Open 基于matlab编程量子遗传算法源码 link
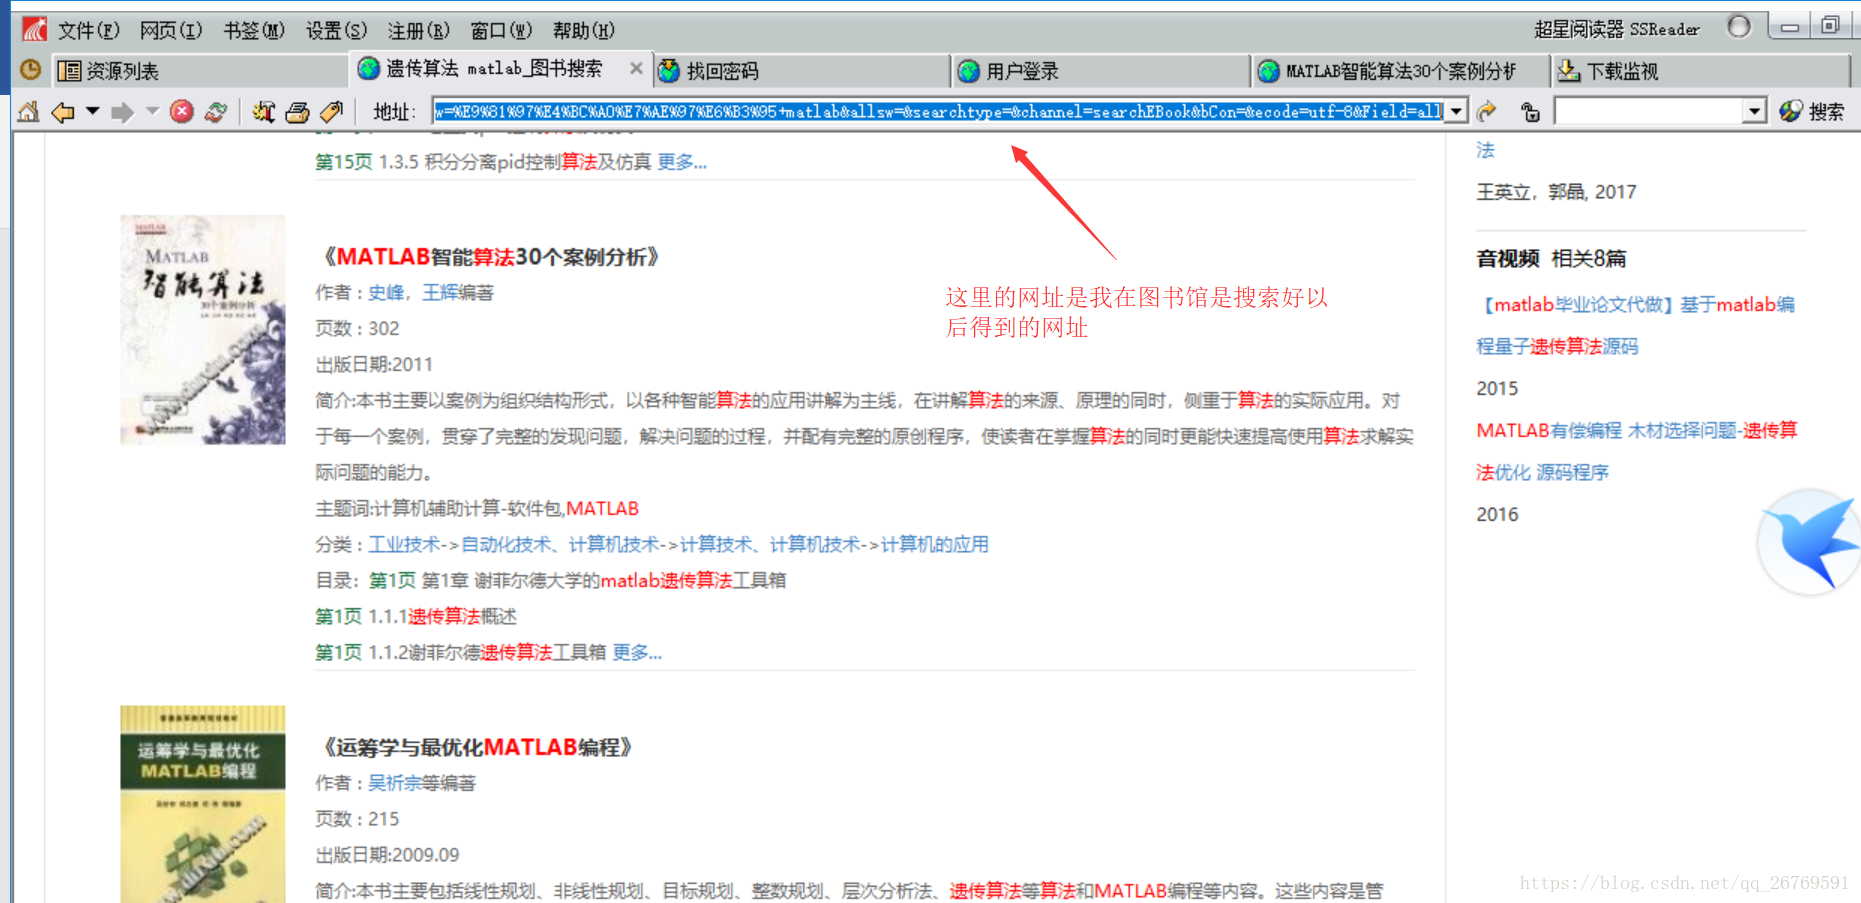1861x903 pixels. (x=1636, y=325)
